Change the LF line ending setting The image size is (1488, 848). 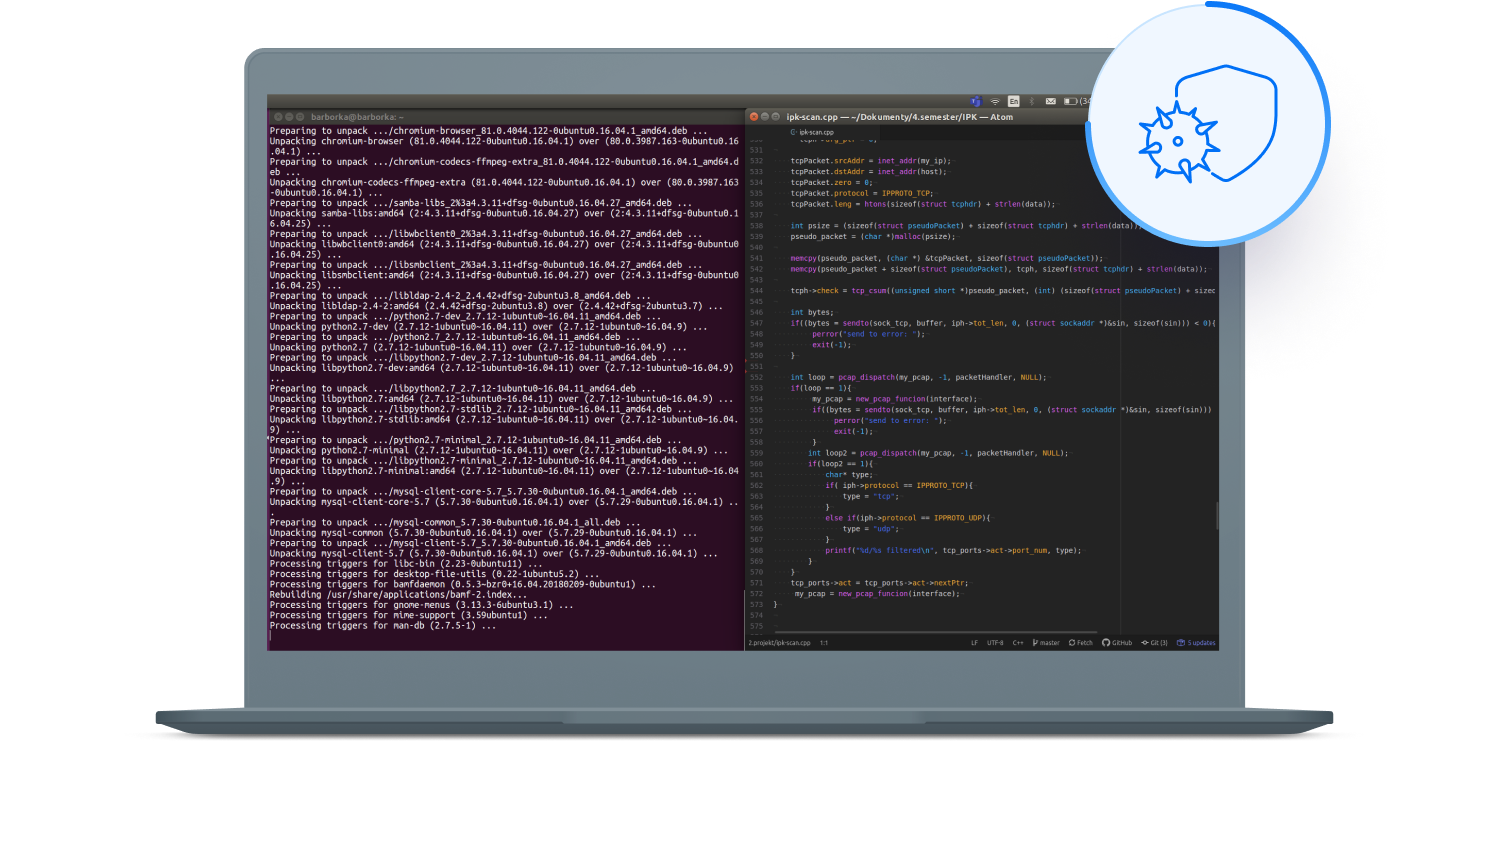tap(974, 643)
